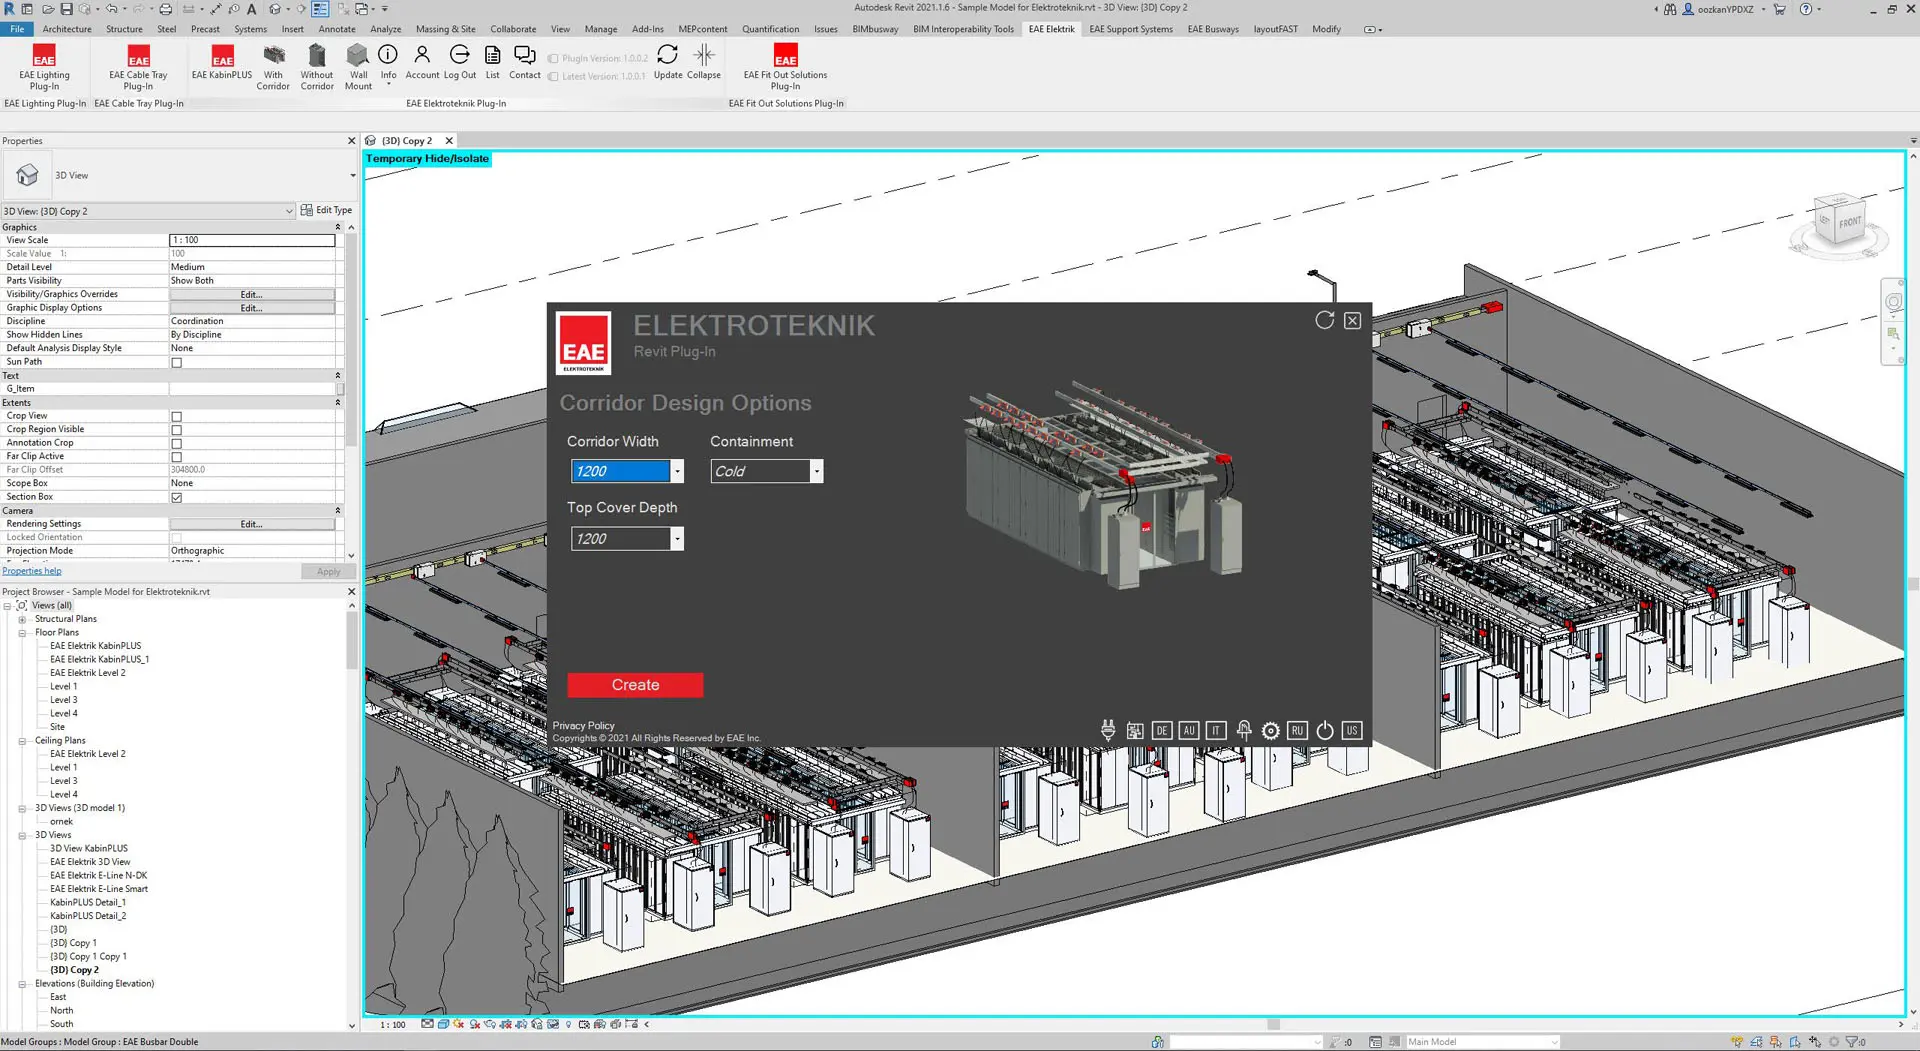The image size is (1920, 1051).
Task: Collapse the Elevations (Building Elevation) node
Action: [22, 984]
